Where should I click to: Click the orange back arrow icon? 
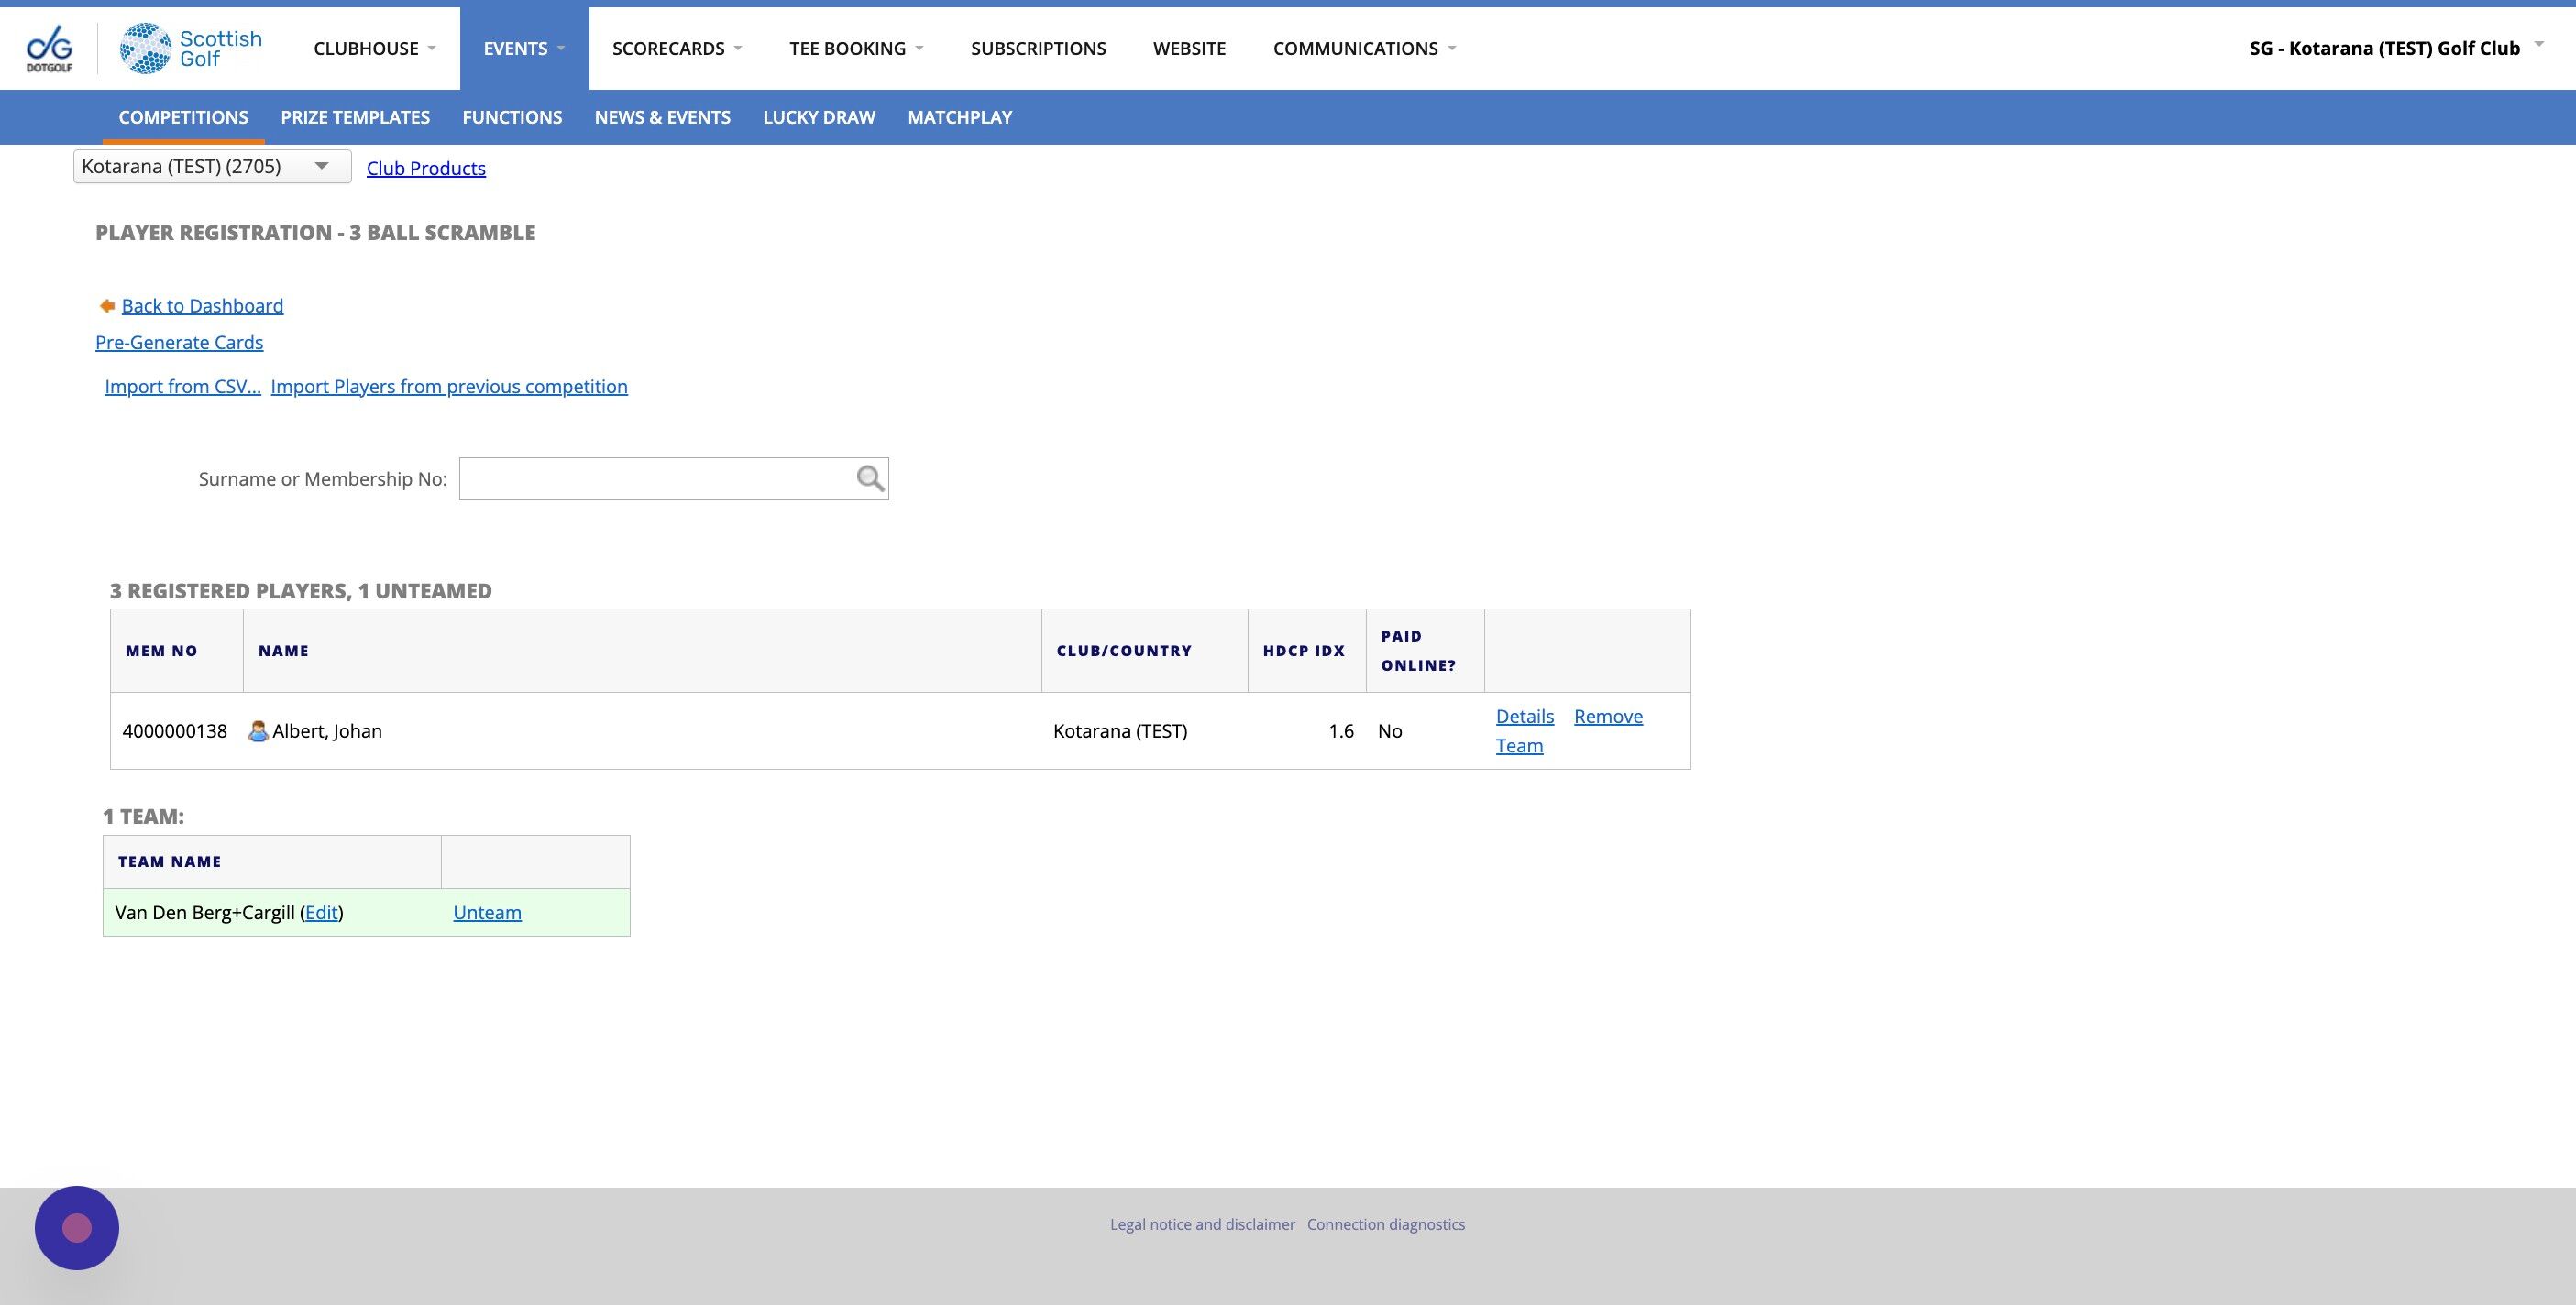[107, 306]
